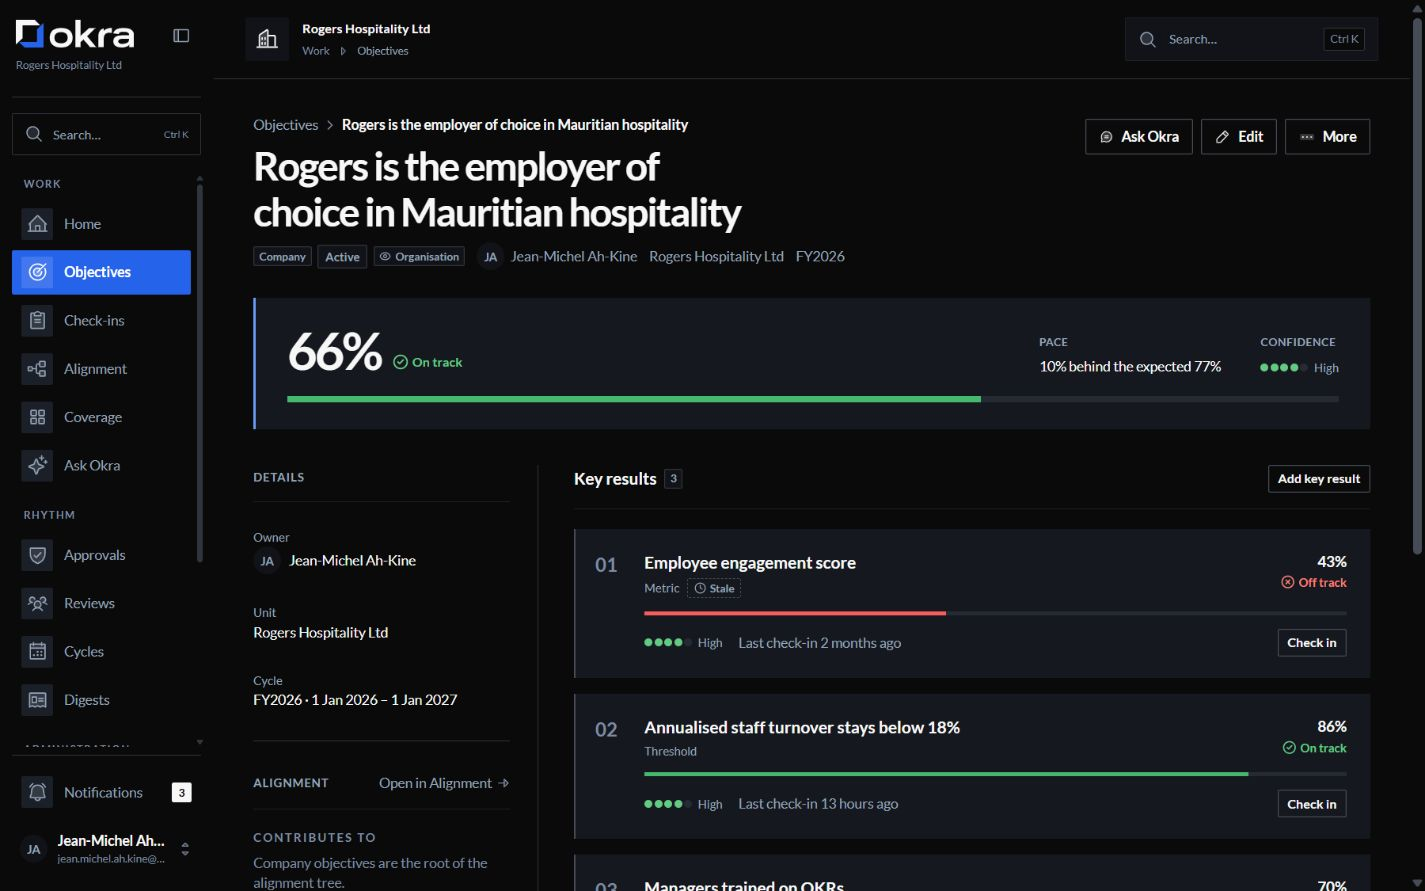Click the Ask Okra button
This screenshot has height=891, width=1425.
click(1139, 137)
